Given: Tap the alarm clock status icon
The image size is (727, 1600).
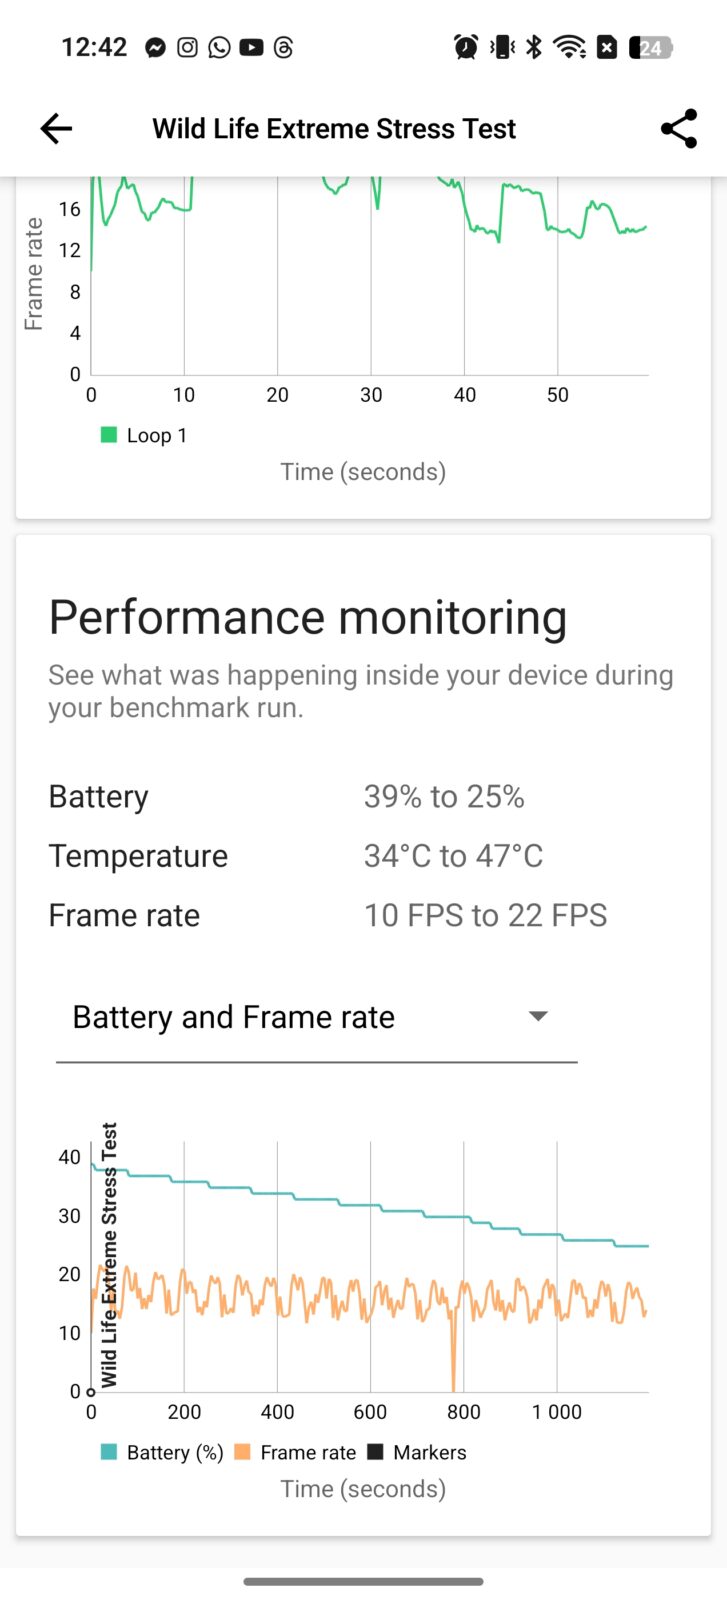Looking at the screenshot, I should coord(465,47).
